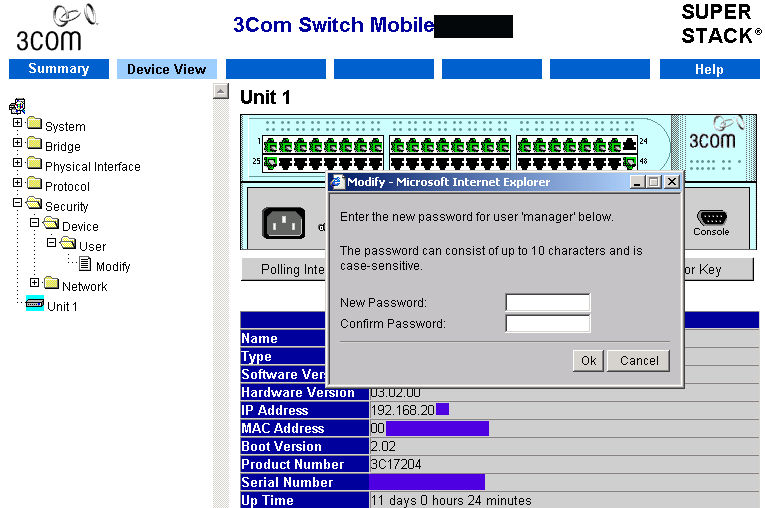This screenshot has height=508, width=765.
Task: Select the Physical Interface folder icon
Action: (34, 163)
